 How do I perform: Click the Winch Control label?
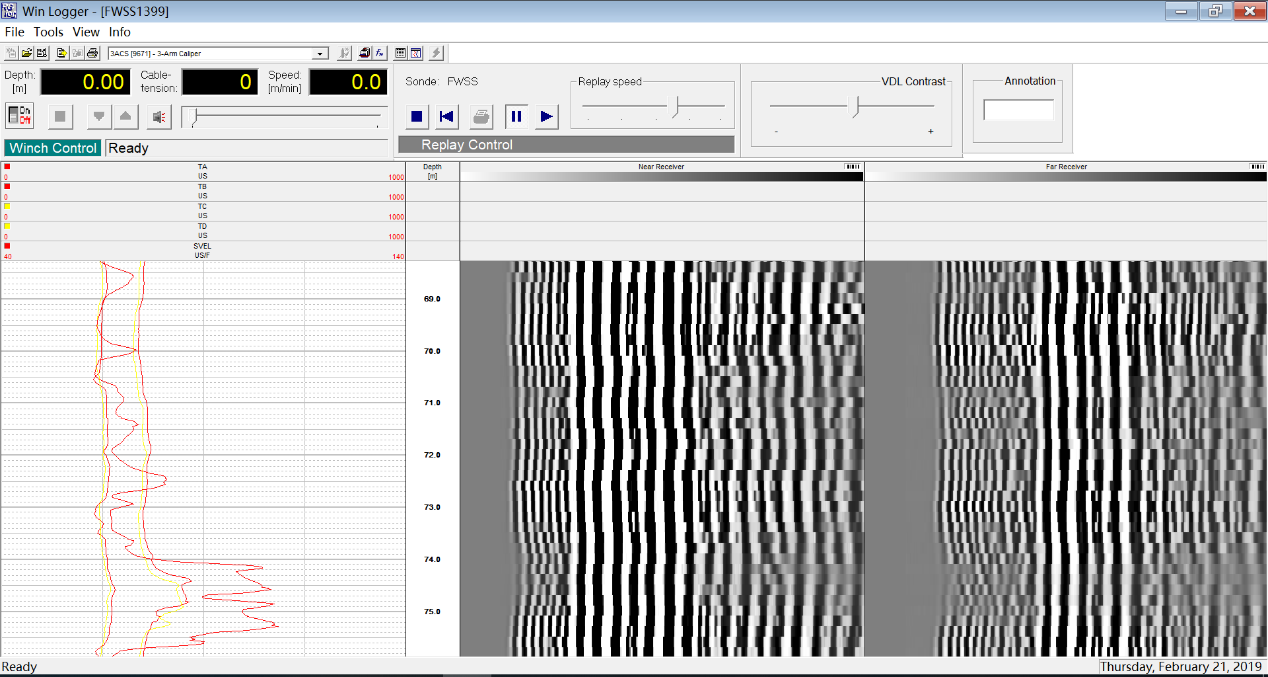point(53,148)
